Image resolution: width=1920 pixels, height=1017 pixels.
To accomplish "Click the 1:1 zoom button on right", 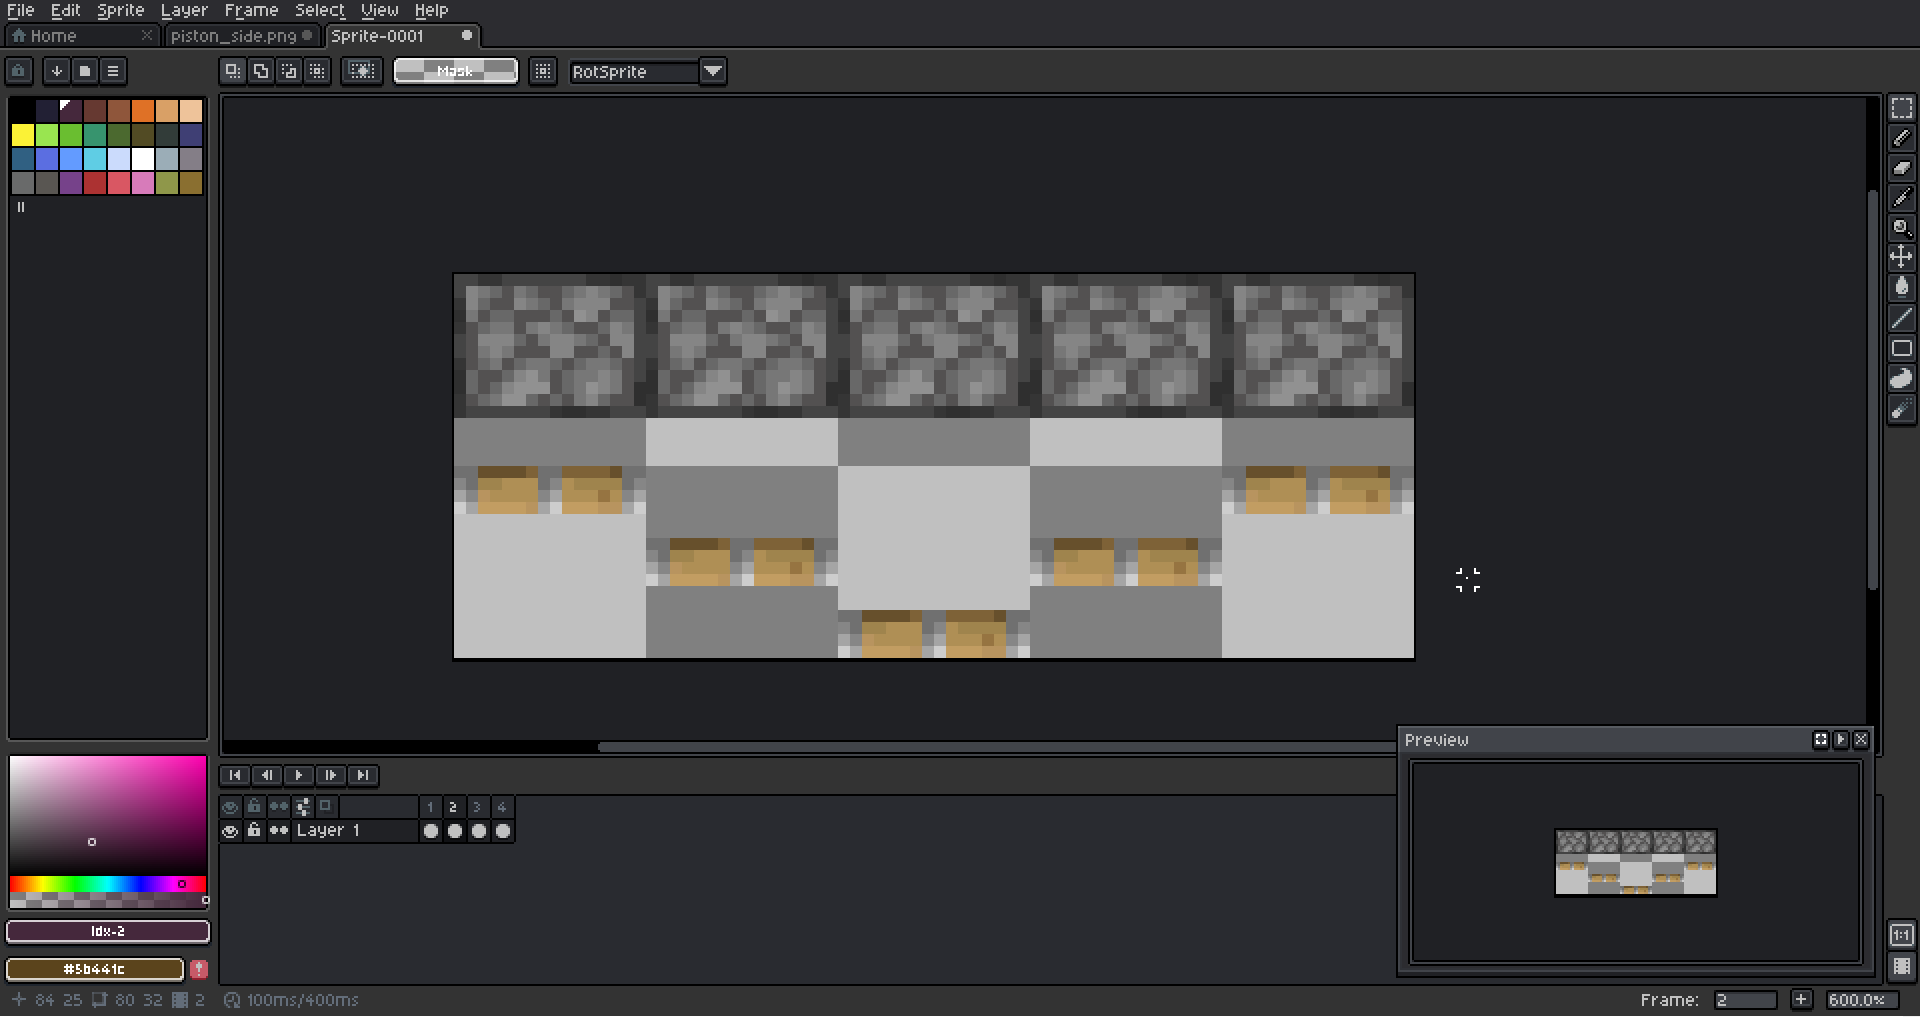I will coord(1901,935).
